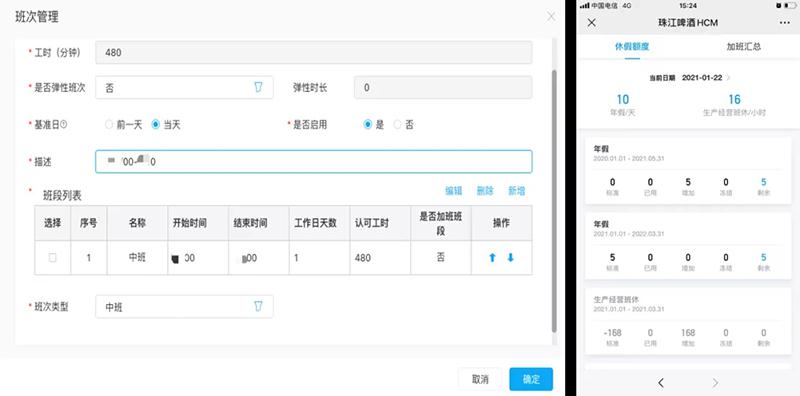Click the 结束时间 column header
Viewport: 800px width, 396px height.
tap(259, 224)
